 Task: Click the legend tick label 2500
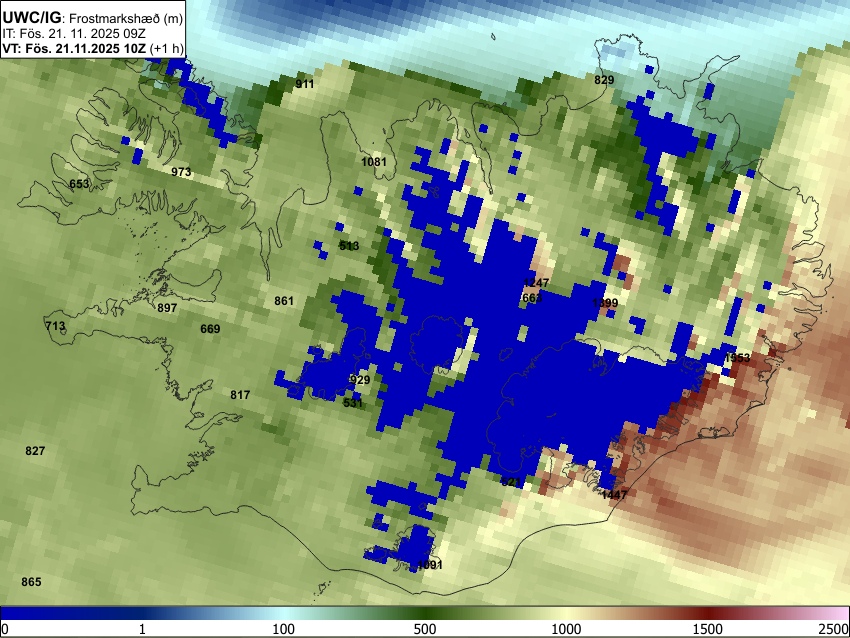coord(835,629)
